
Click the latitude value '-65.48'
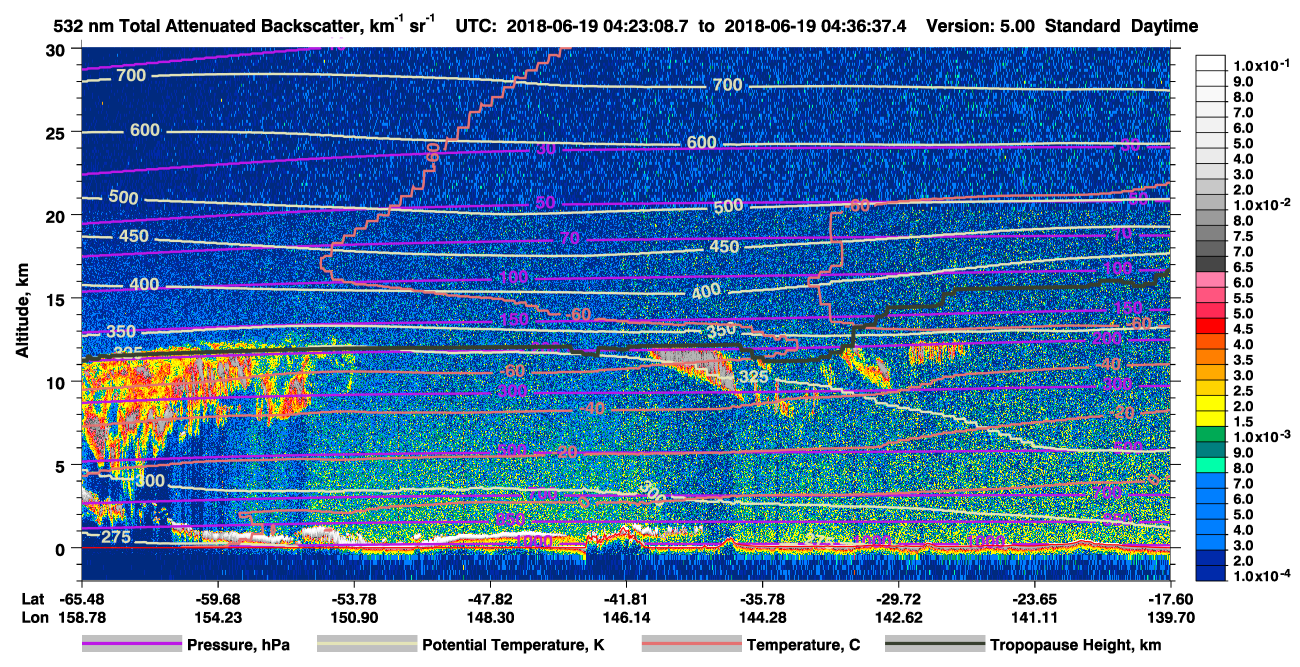point(81,599)
